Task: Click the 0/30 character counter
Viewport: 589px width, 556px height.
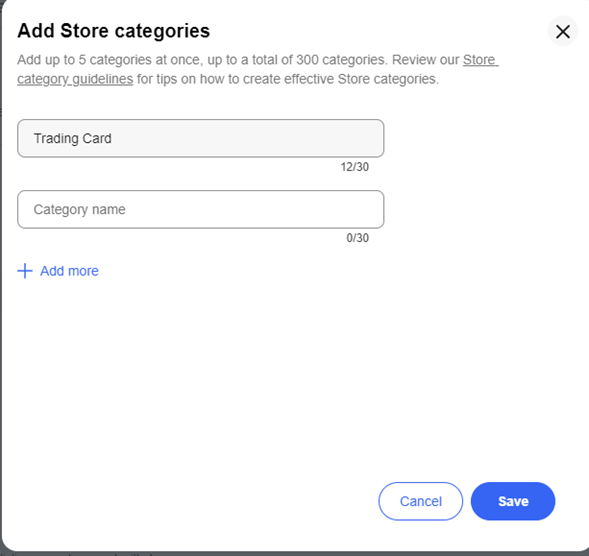Action: [x=357, y=238]
